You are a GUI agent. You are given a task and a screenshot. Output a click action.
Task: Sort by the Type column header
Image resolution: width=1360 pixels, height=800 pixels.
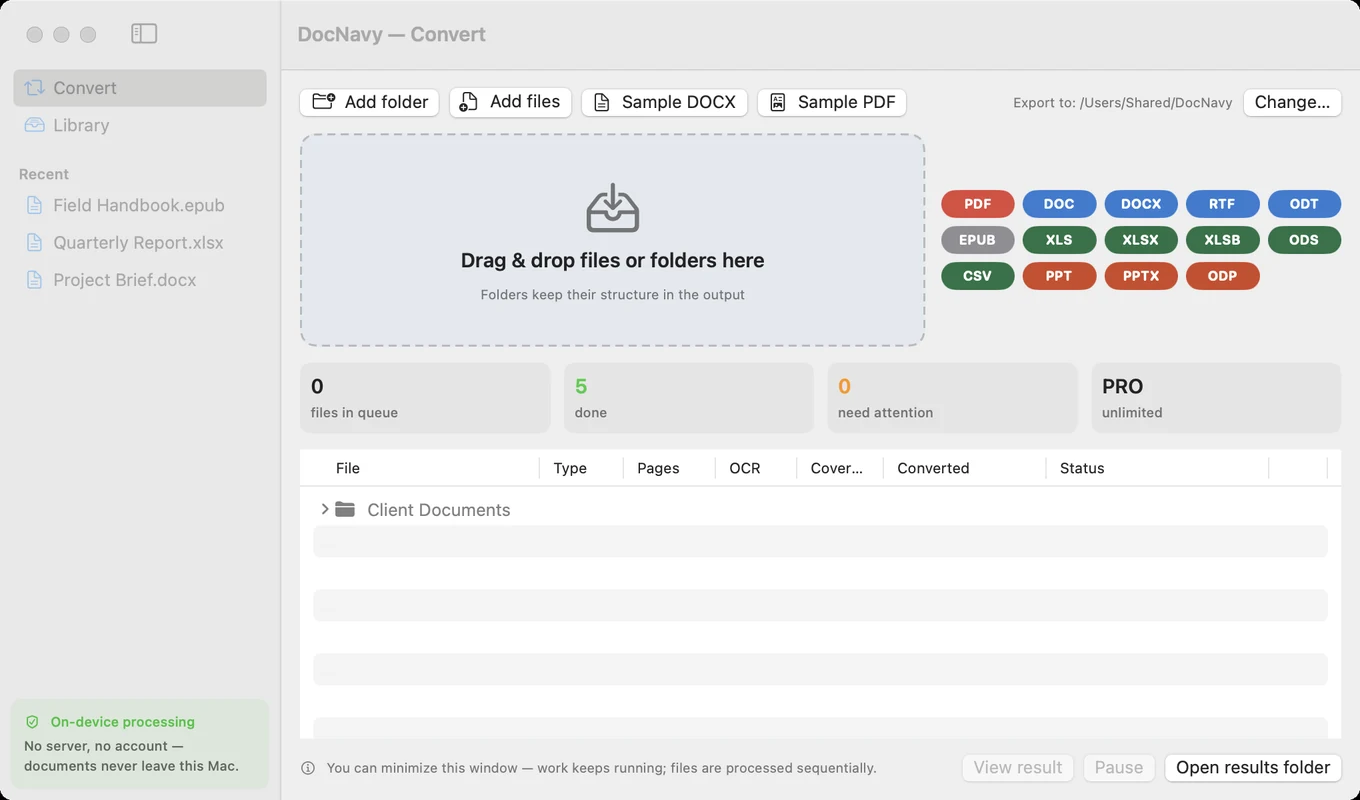point(570,468)
